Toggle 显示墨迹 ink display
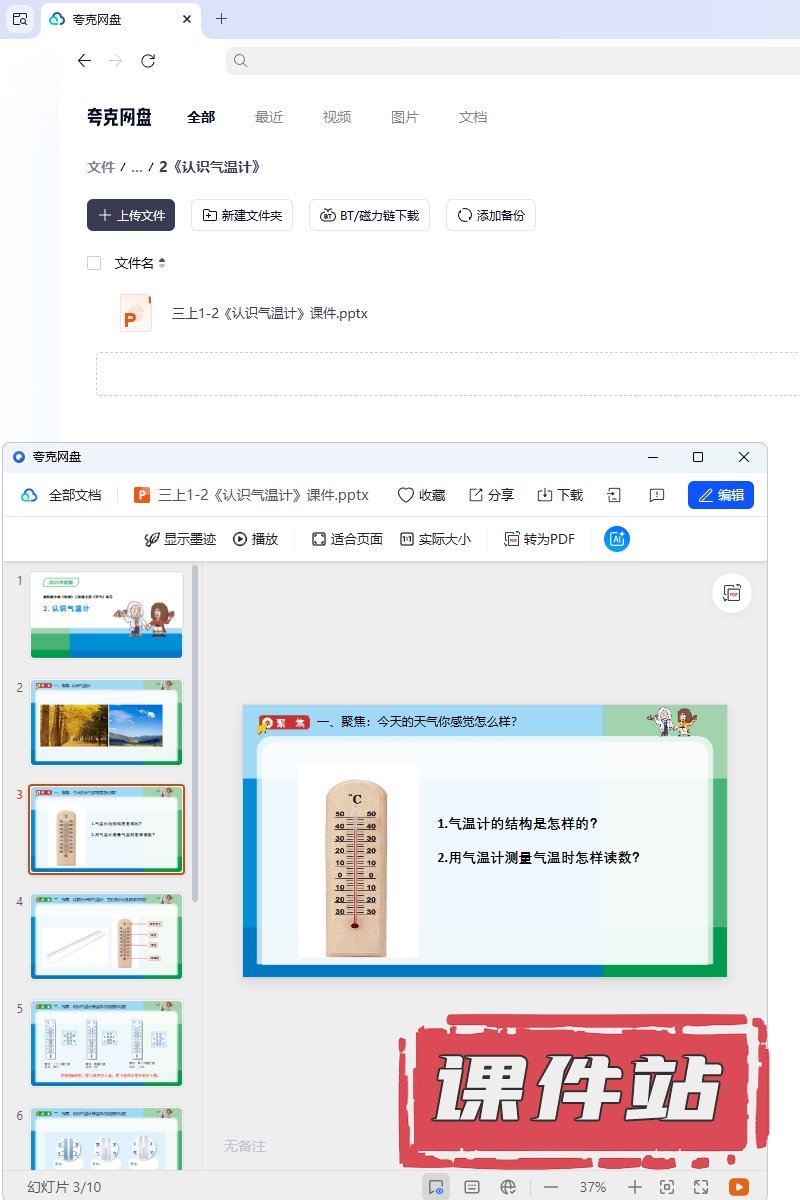Screen dimensions: 800x1200 (x=180, y=539)
